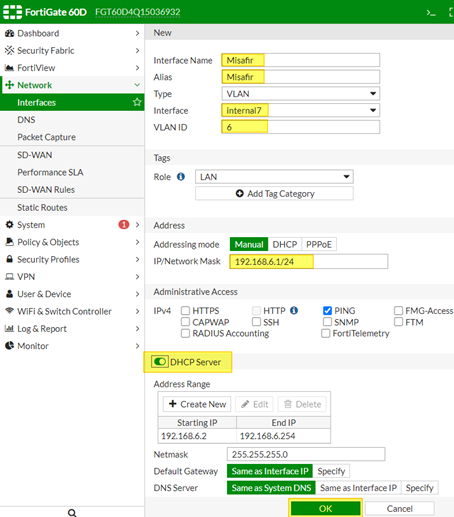Choose Specify for Default Gateway

331,471
